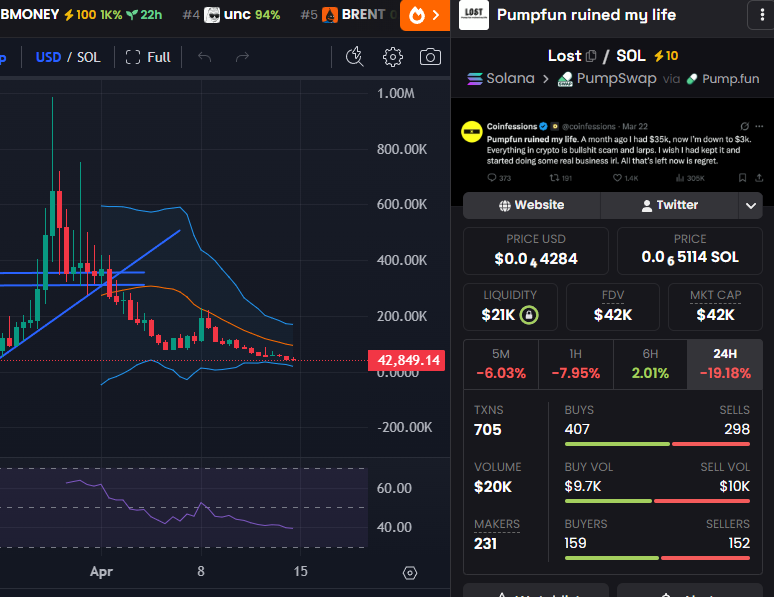Undo the last chart action

[x=204, y=57]
